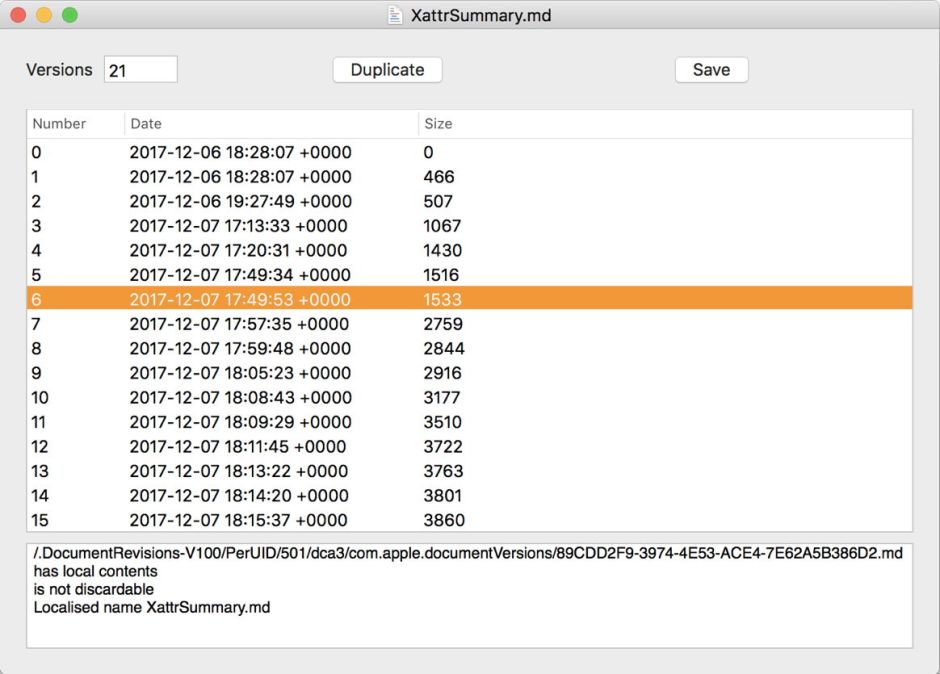Click the Duplicate button
This screenshot has height=674, width=940.
pyautogui.click(x=387, y=70)
